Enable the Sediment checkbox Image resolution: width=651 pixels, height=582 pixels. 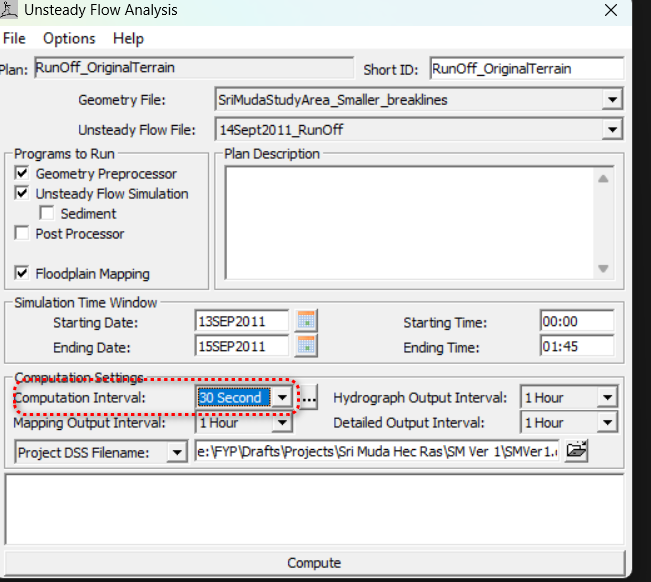click(x=46, y=214)
